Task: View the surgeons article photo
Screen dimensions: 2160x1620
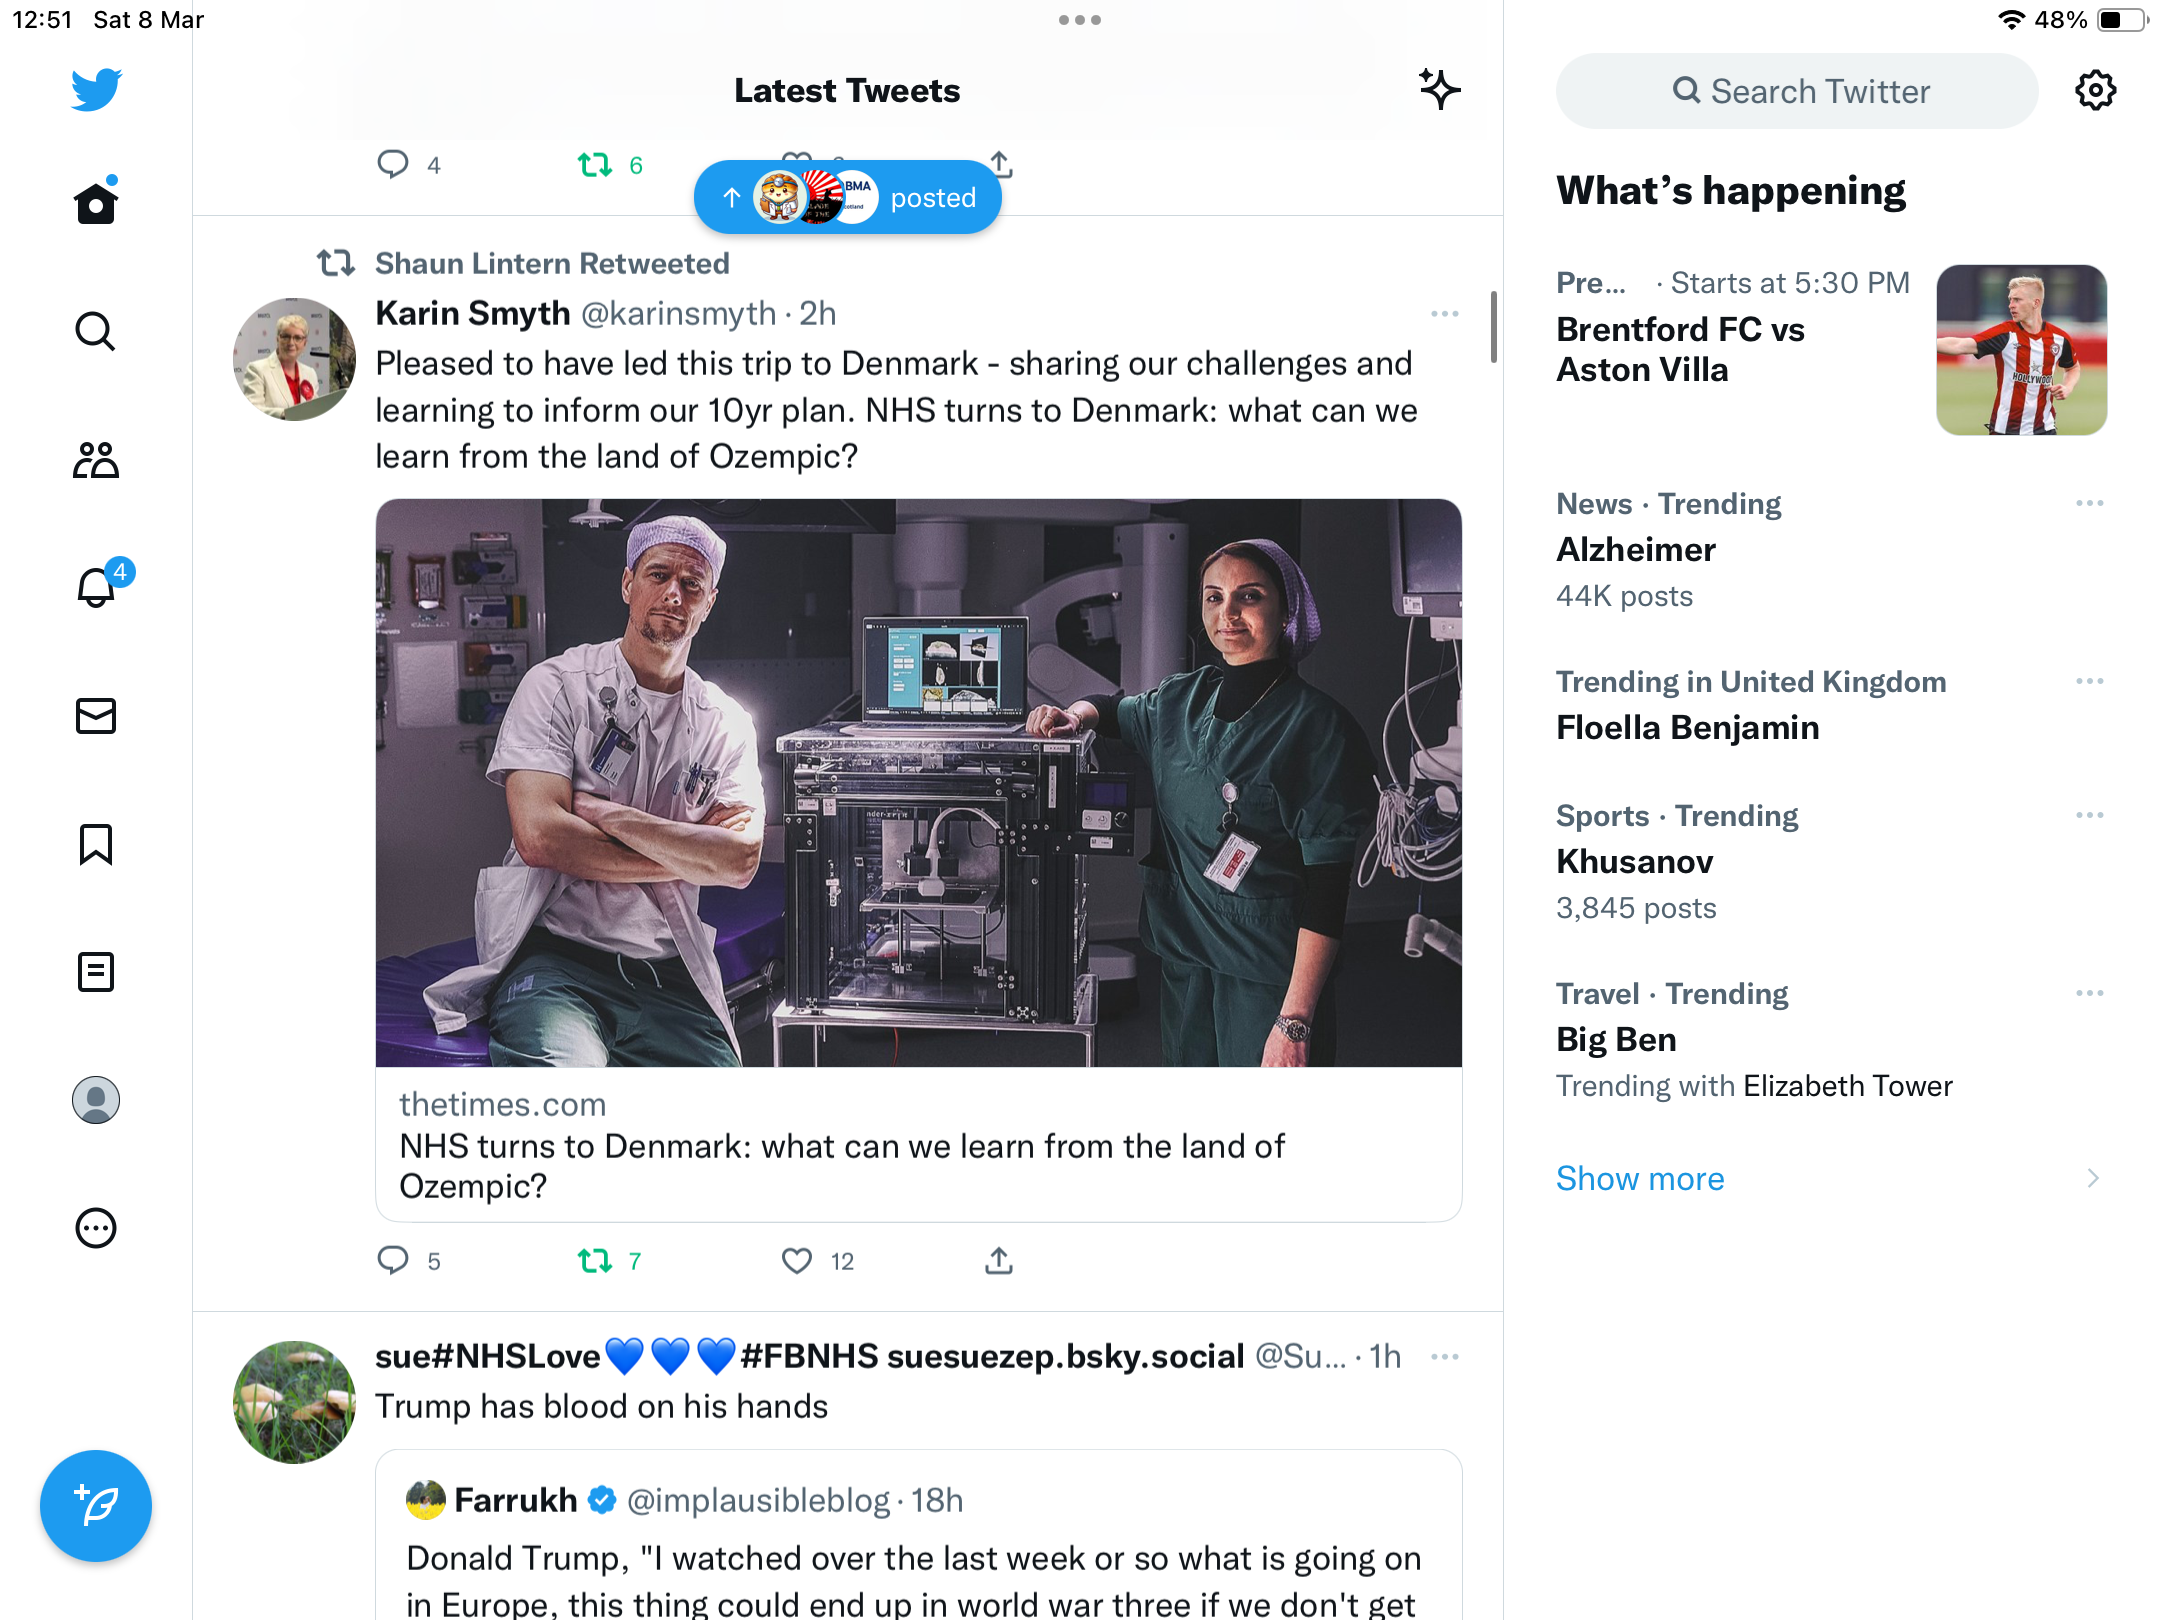Action: tap(918, 783)
